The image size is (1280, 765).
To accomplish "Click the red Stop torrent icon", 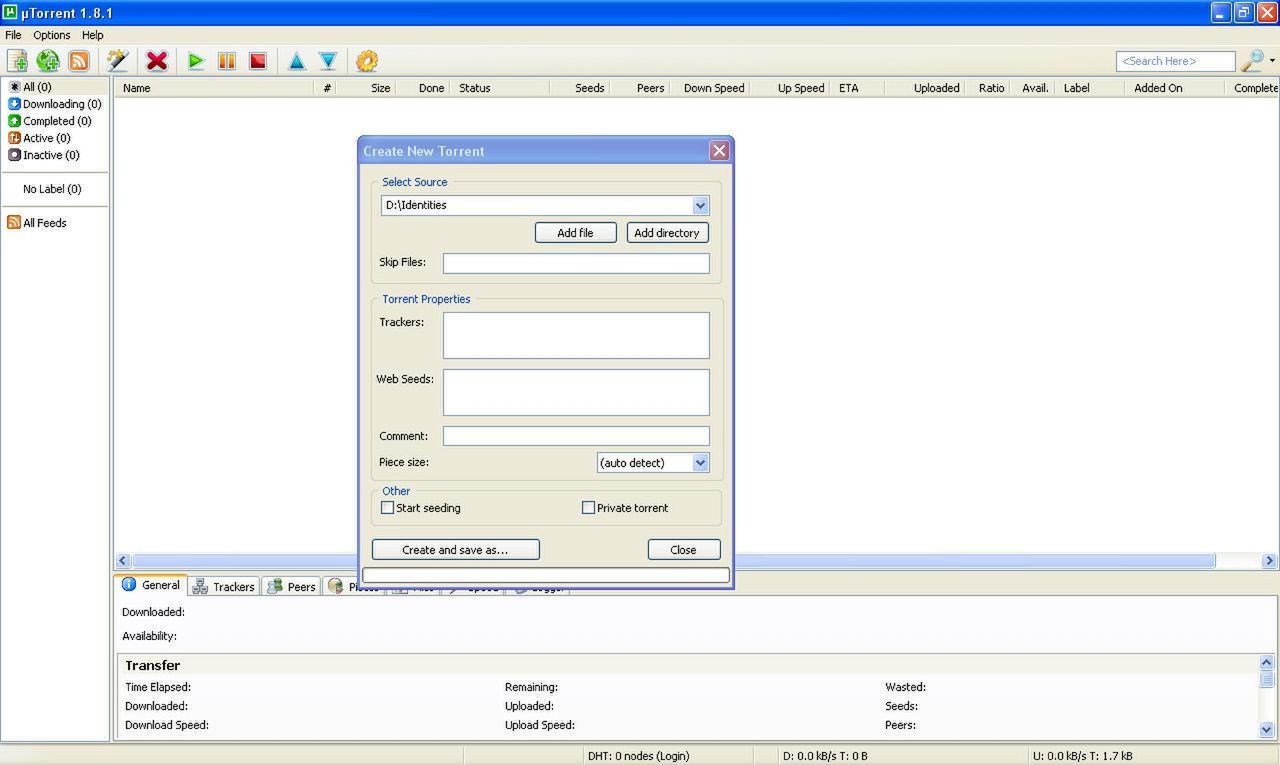I will click(258, 61).
